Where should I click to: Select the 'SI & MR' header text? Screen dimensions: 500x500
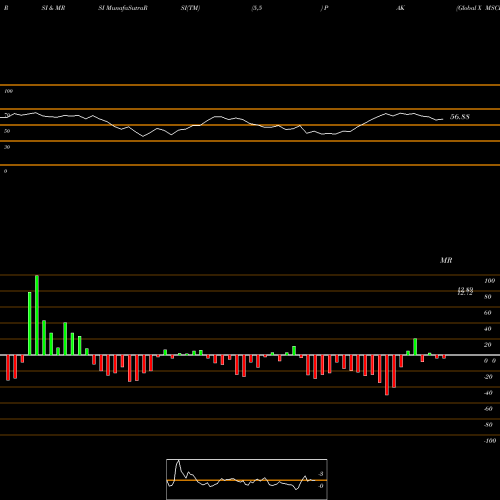pyautogui.click(x=53, y=8)
